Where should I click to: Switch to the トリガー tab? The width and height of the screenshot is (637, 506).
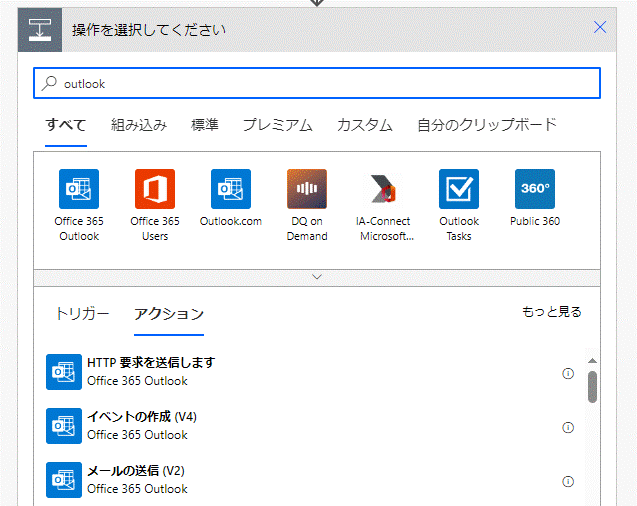point(82,314)
